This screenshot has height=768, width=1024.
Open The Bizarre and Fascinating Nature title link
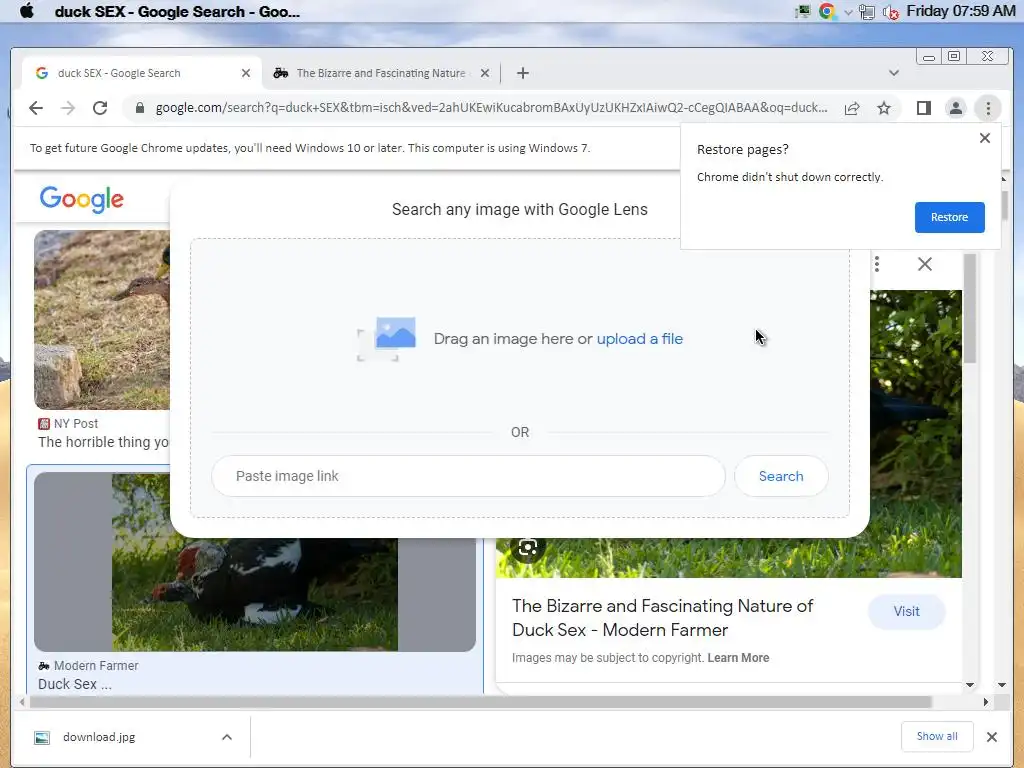662,618
